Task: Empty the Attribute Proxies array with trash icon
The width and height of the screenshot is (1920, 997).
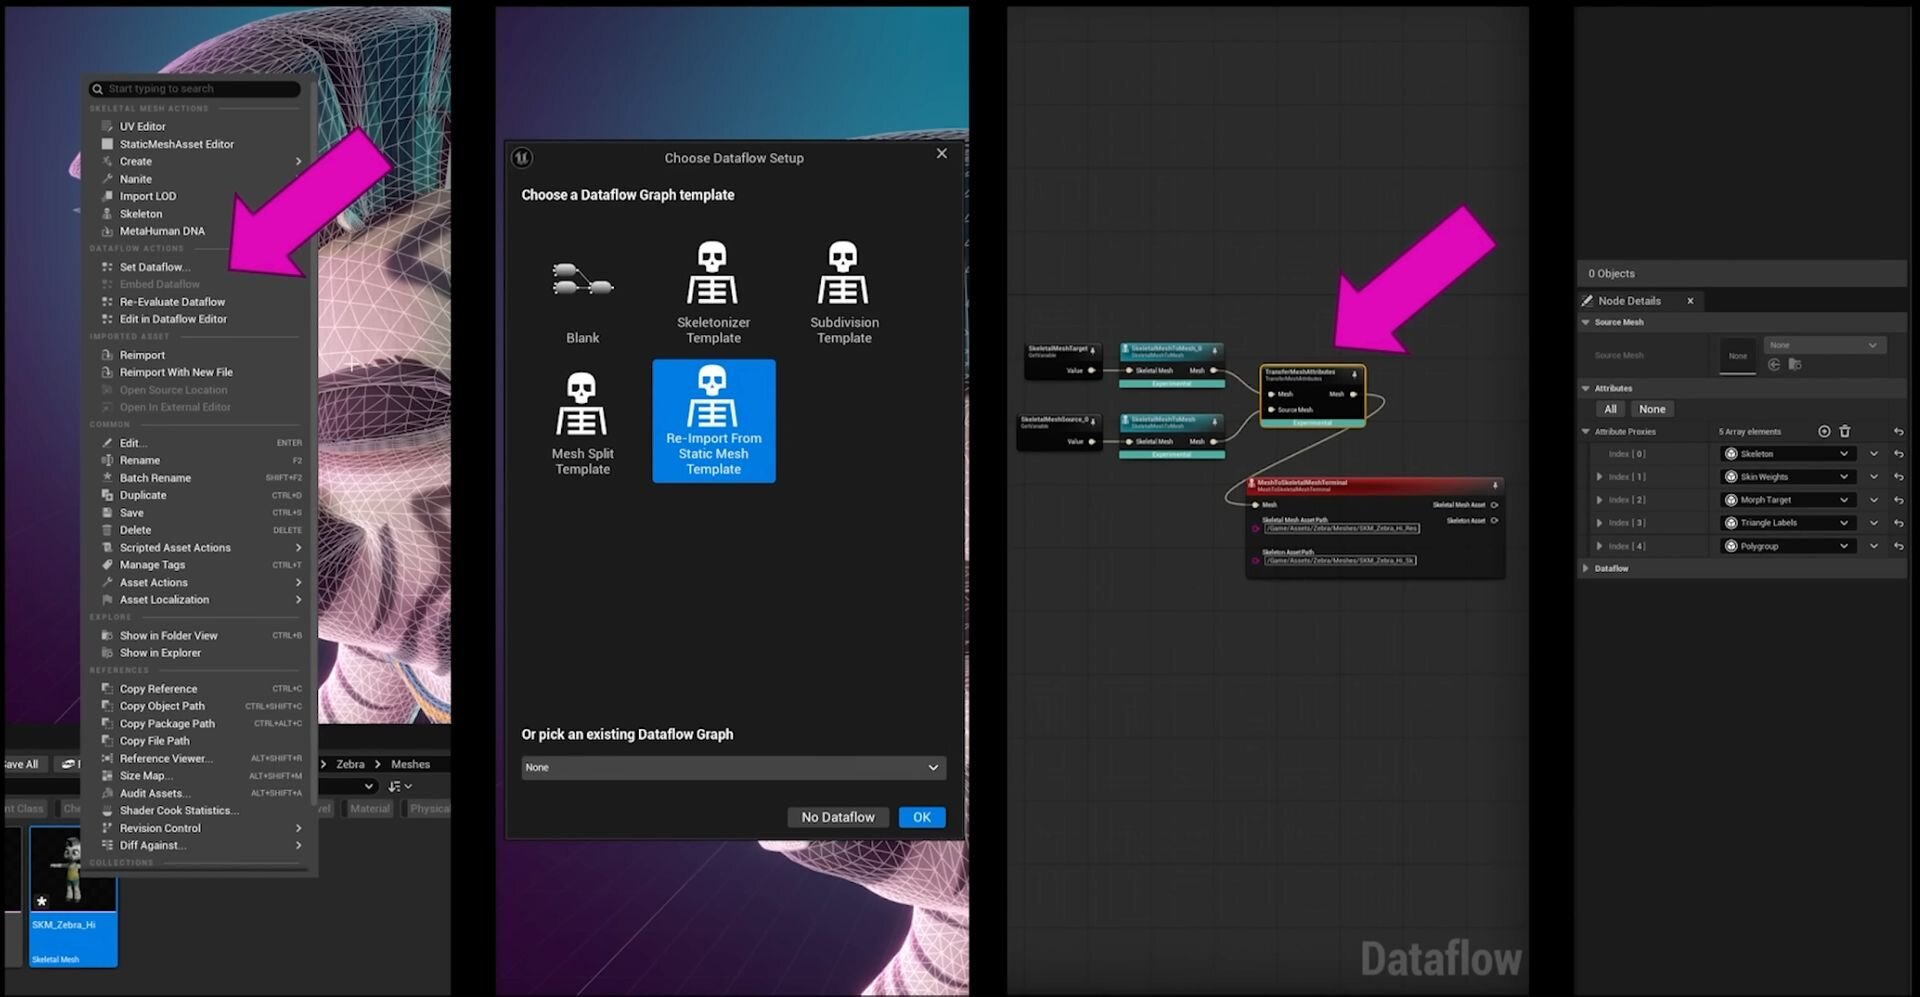Action: coord(1845,432)
